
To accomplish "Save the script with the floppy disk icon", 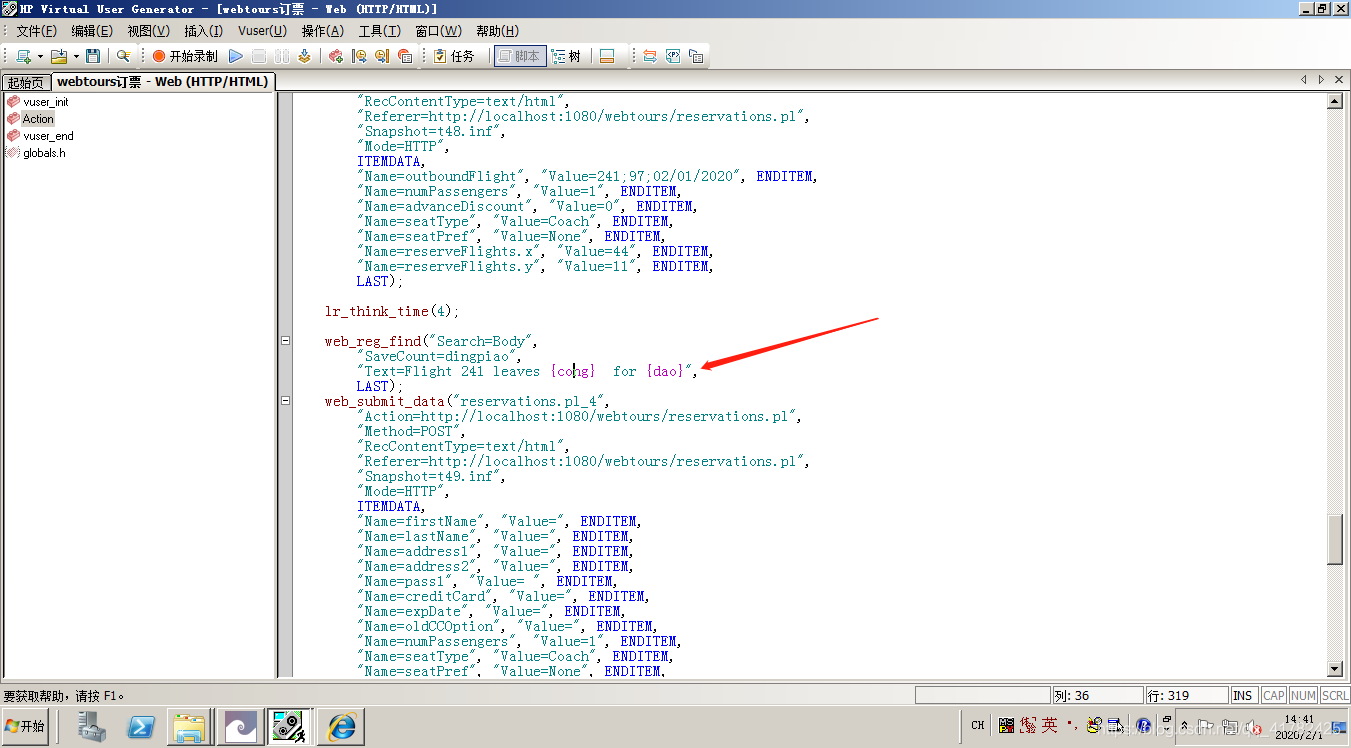I will pyautogui.click(x=93, y=56).
